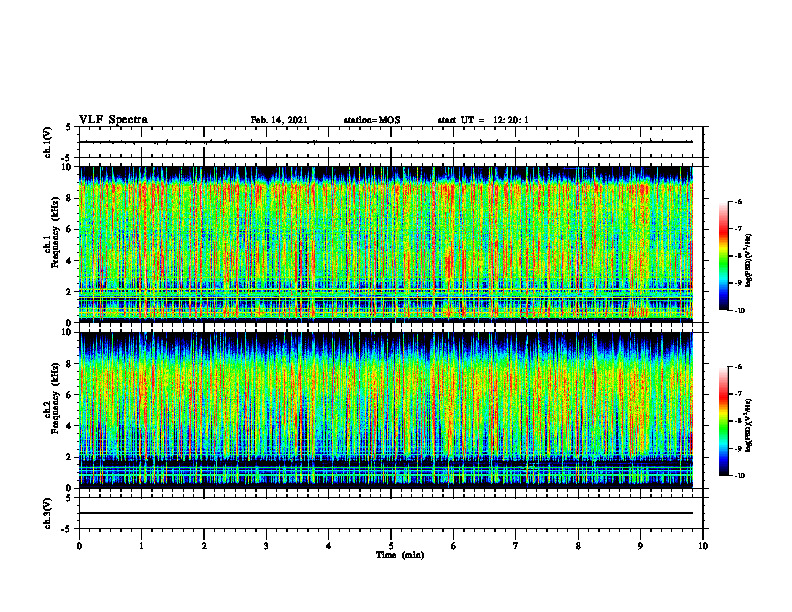The height and width of the screenshot is (612, 792).
Task: Click inside the ch.2 spectrogram panel
Action: pyautogui.click(x=386, y=410)
